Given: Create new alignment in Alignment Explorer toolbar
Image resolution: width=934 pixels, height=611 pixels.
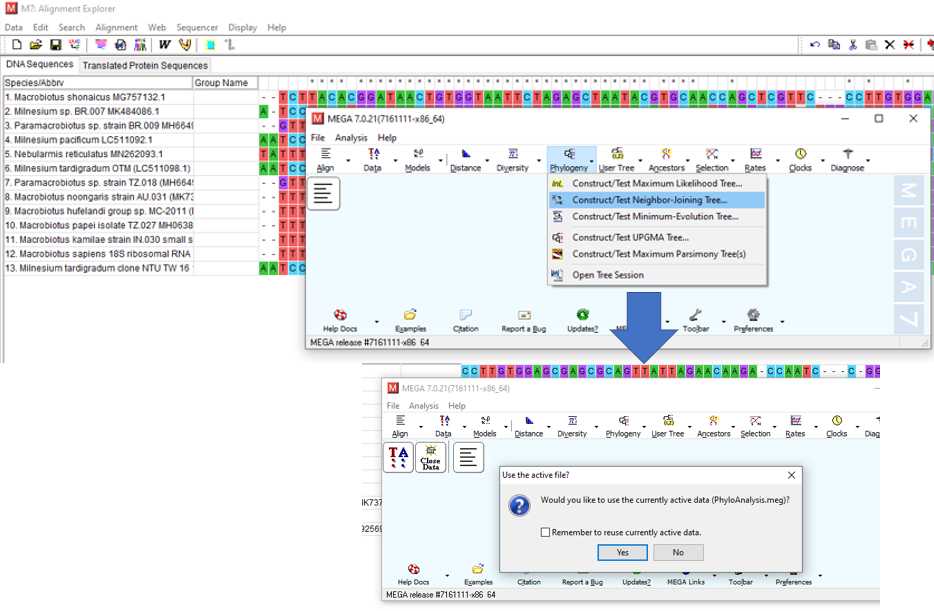Looking at the screenshot, I should [17, 45].
